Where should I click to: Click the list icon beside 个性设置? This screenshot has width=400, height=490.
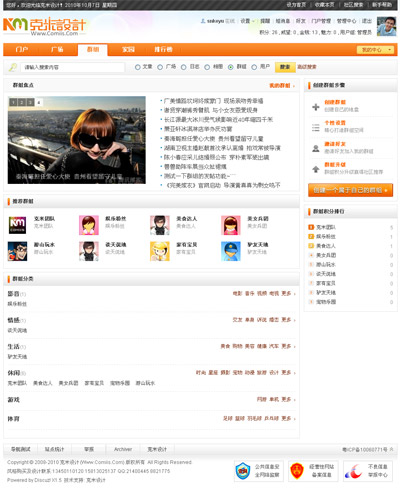(x=316, y=127)
